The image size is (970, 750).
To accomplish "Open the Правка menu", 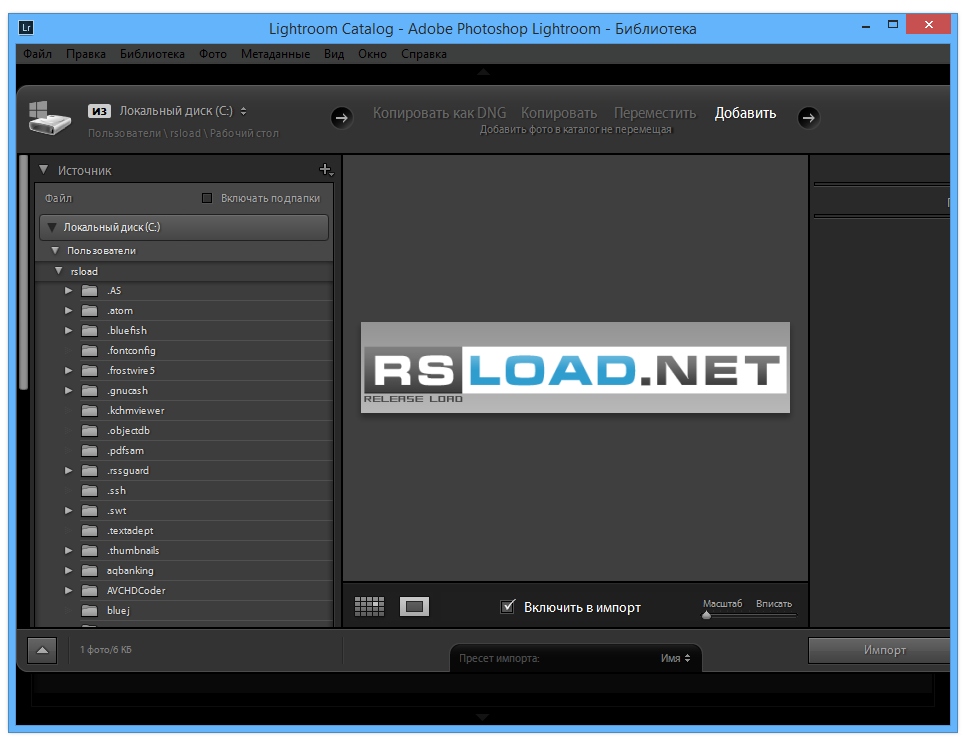I will (85, 54).
